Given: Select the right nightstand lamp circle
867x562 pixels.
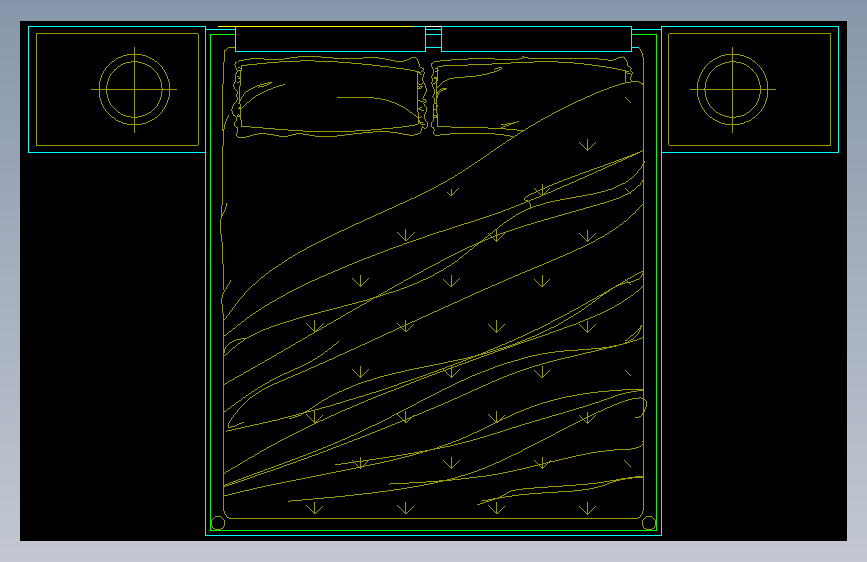Looking at the screenshot, I should pos(733,89).
